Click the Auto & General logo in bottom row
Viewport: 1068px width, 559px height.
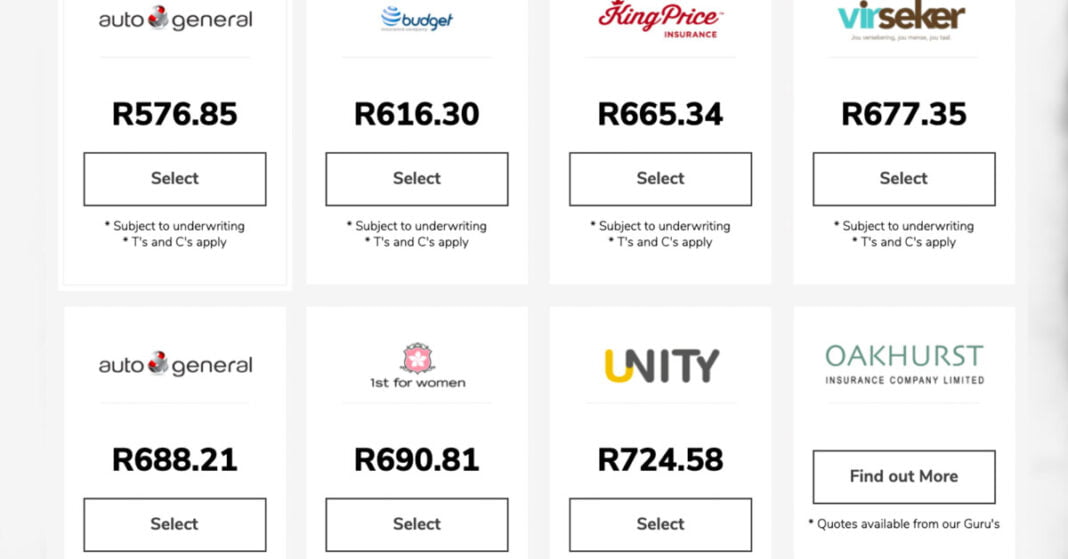175,365
